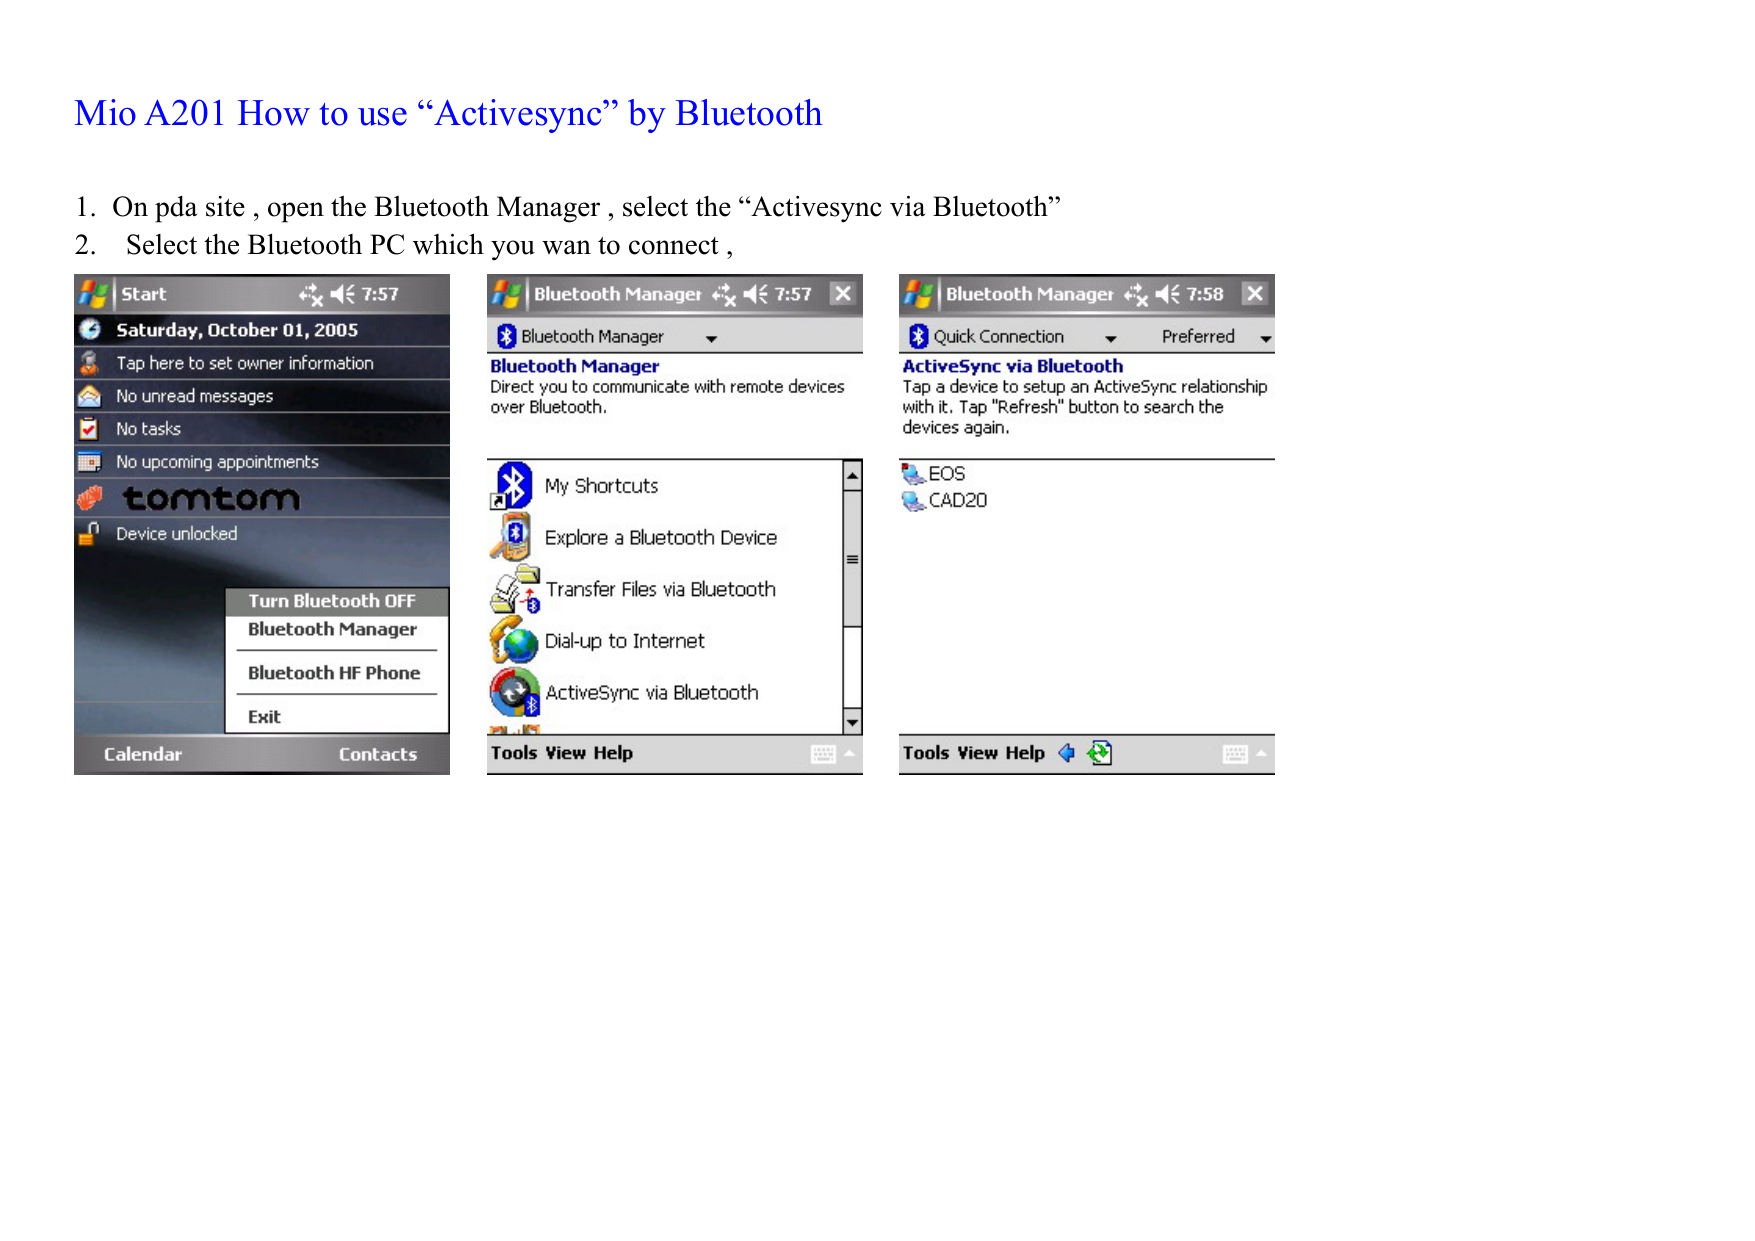Click scroll down arrow in shortcut list
Screen dimensions: 1755x1241
[x=852, y=721]
